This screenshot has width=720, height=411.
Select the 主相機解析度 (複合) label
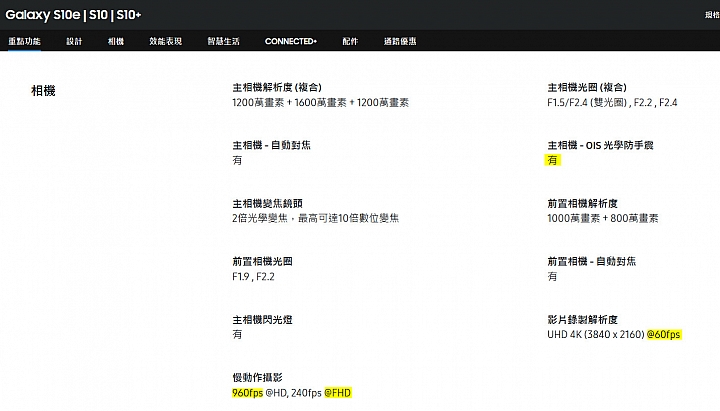277,87
